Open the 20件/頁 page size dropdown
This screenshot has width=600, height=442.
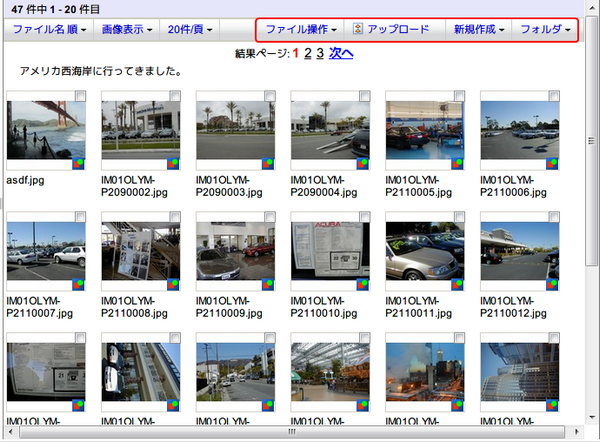pyautogui.click(x=190, y=29)
